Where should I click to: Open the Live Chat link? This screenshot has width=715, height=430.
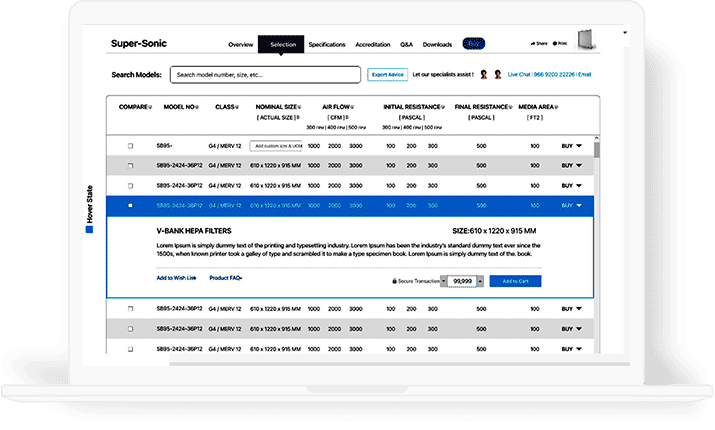519,74
